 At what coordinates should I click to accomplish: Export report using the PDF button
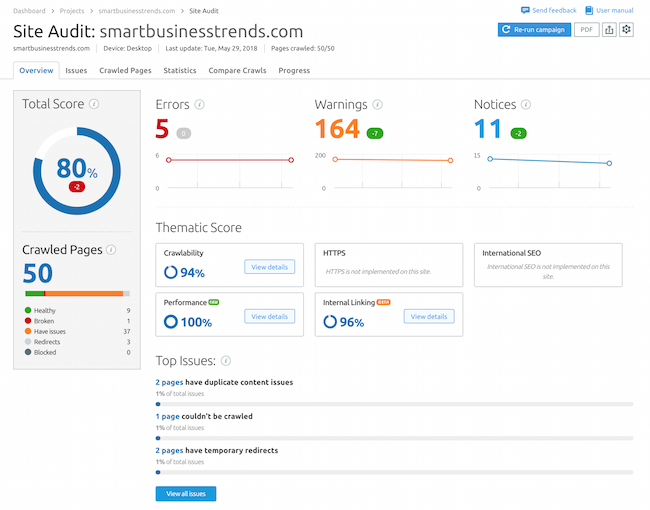pos(586,29)
